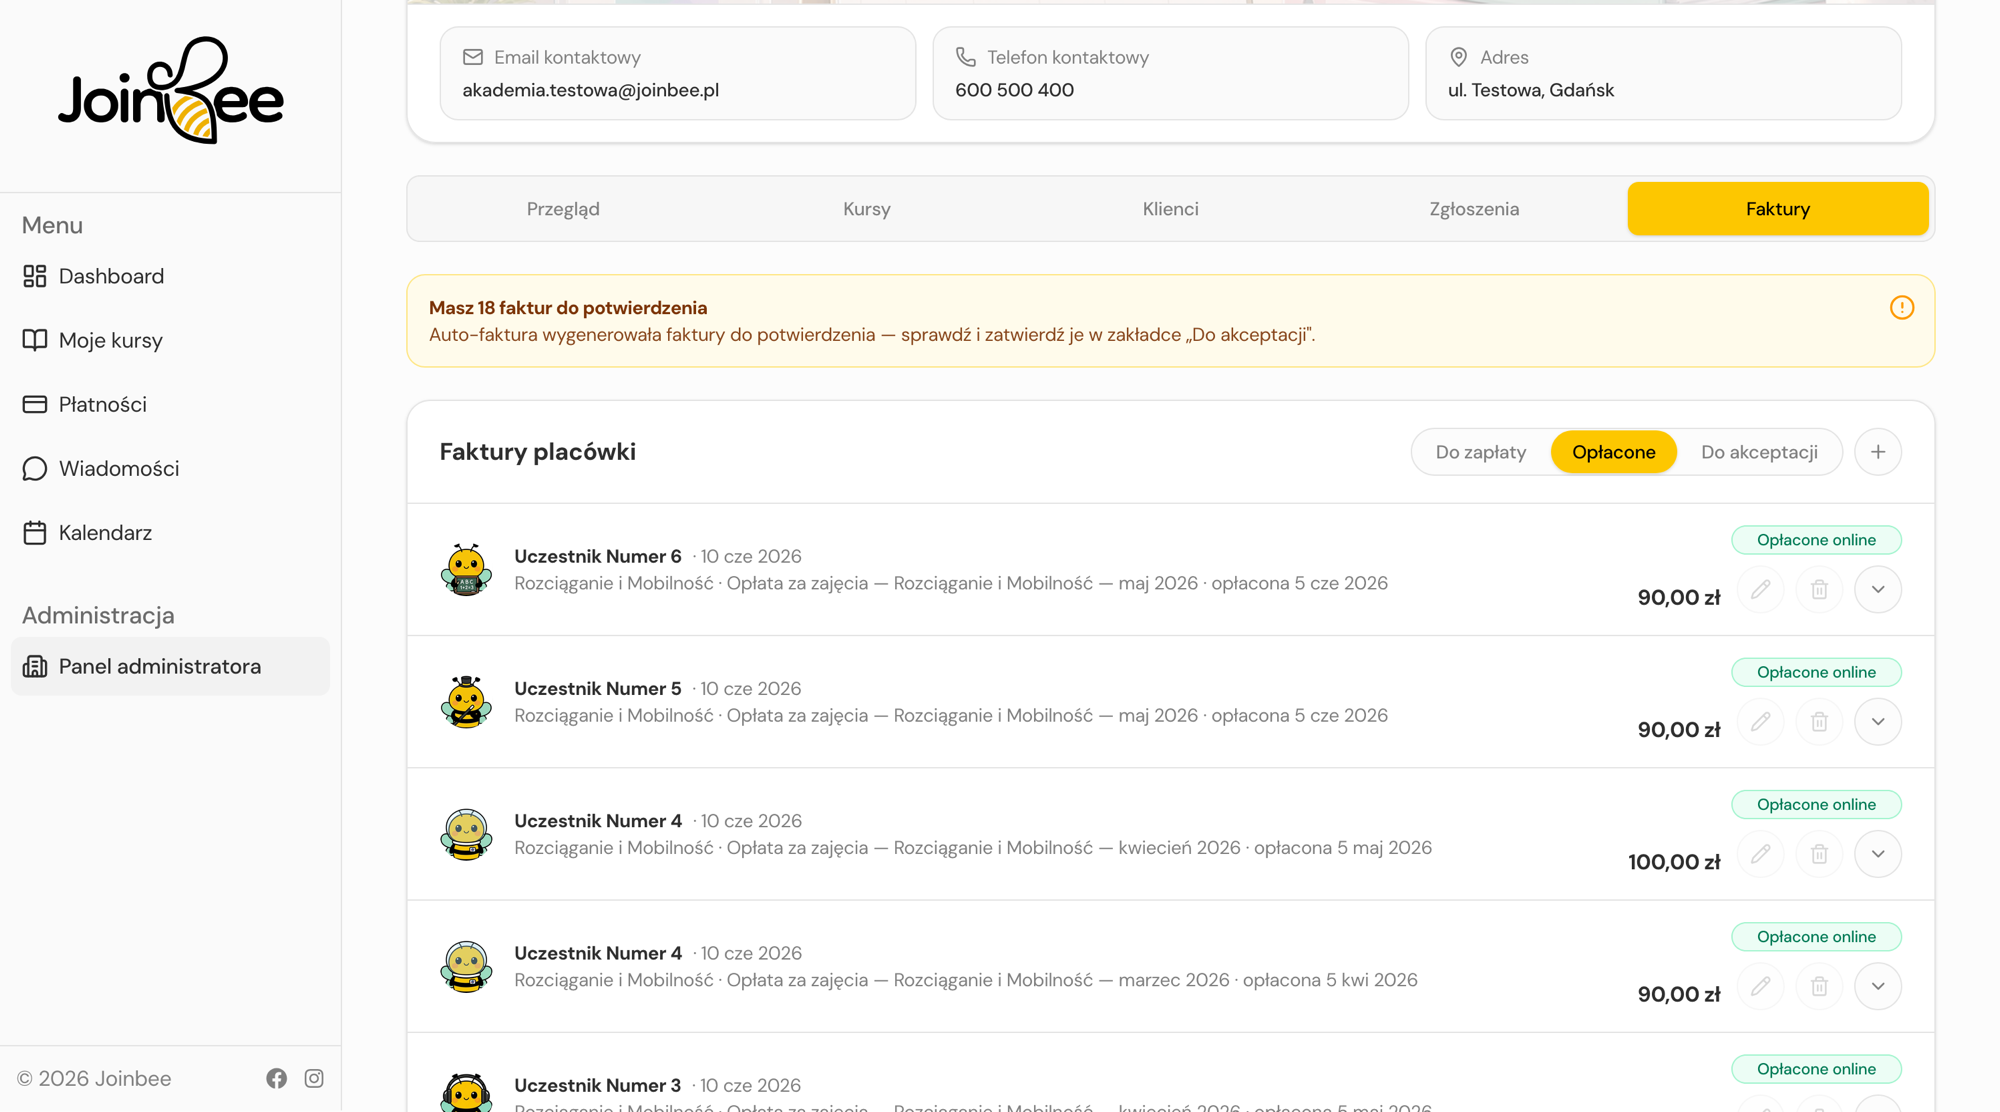2000x1112 pixels.
Task: Edit the kwiecień 2026 invoice of Uczestnik Numer 4
Action: pos(1761,854)
